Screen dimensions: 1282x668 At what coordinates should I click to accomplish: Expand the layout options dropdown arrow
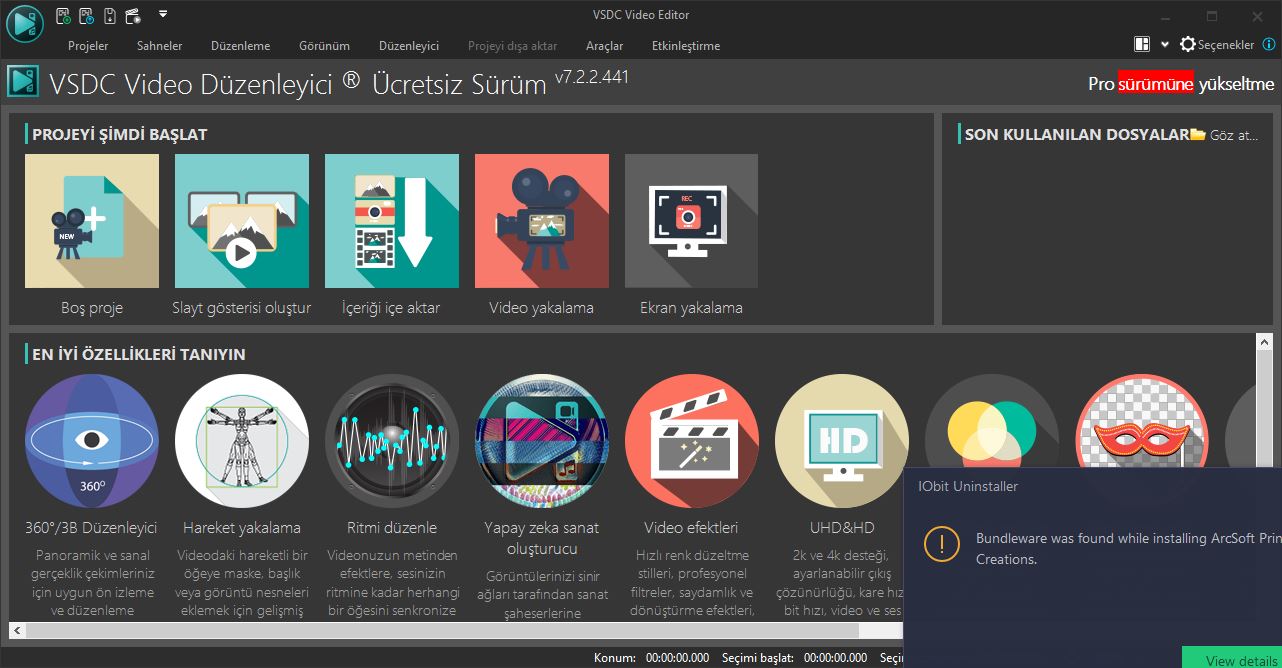pos(1165,45)
